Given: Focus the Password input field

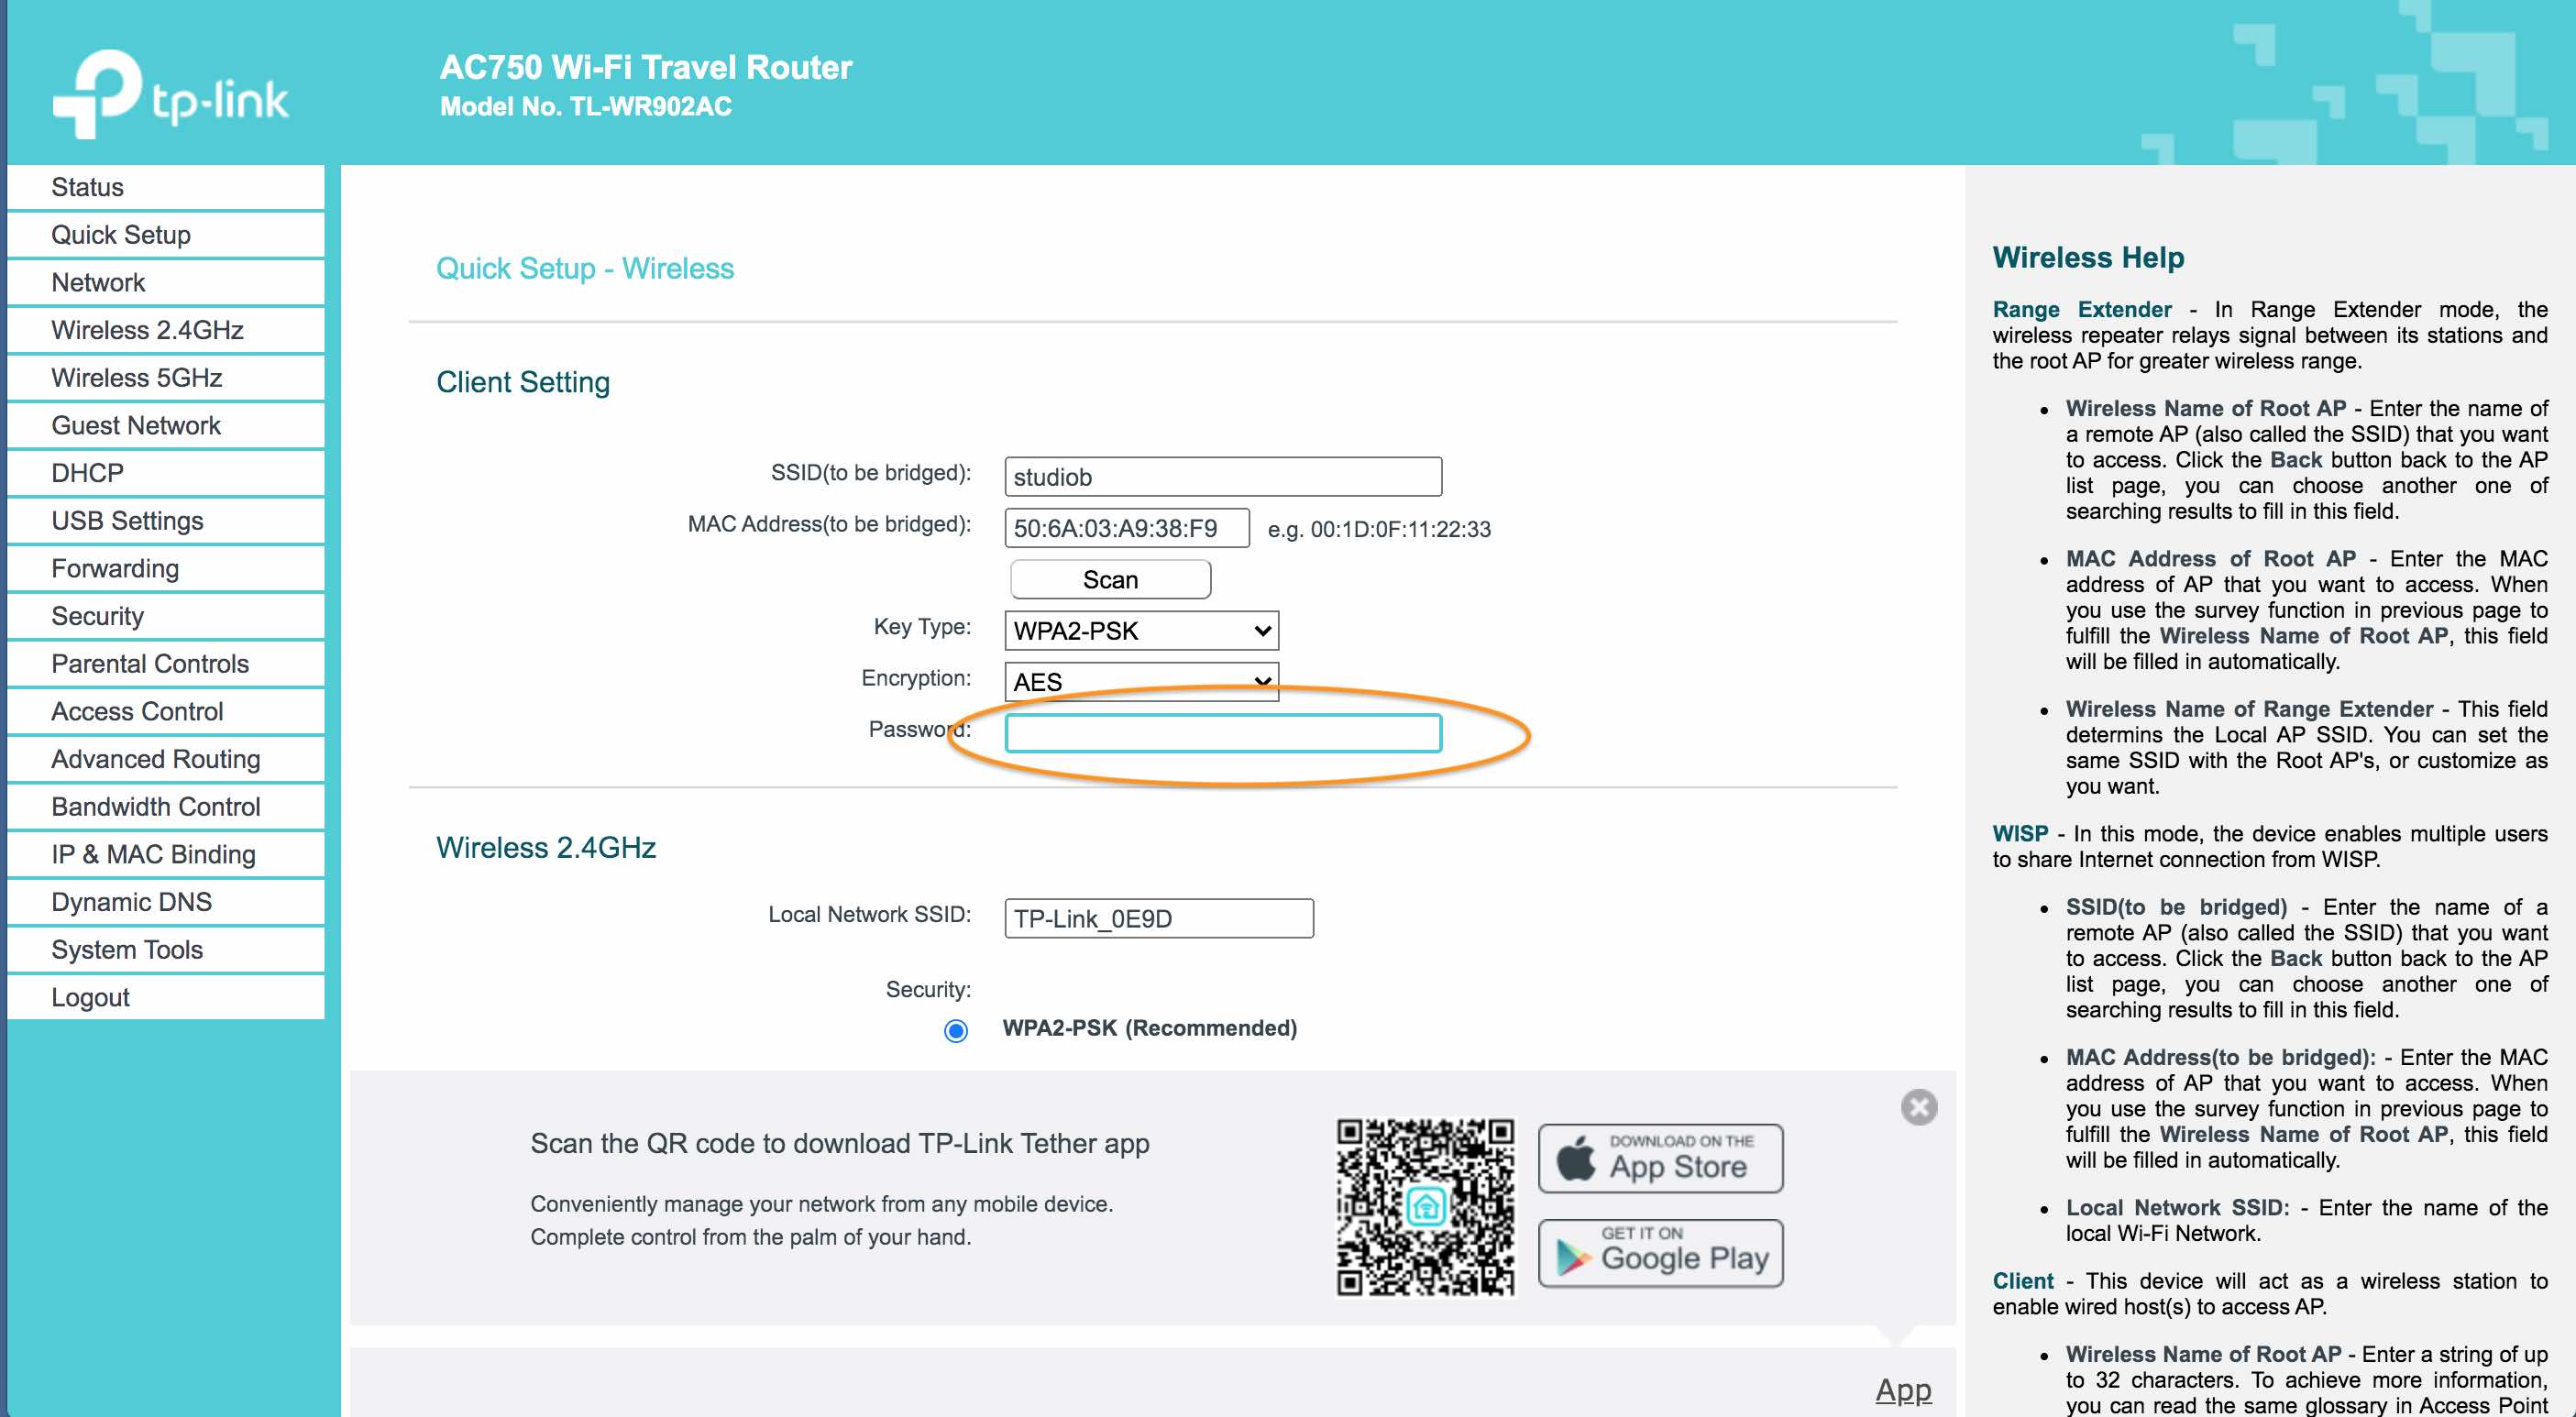Looking at the screenshot, I should (x=1222, y=733).
